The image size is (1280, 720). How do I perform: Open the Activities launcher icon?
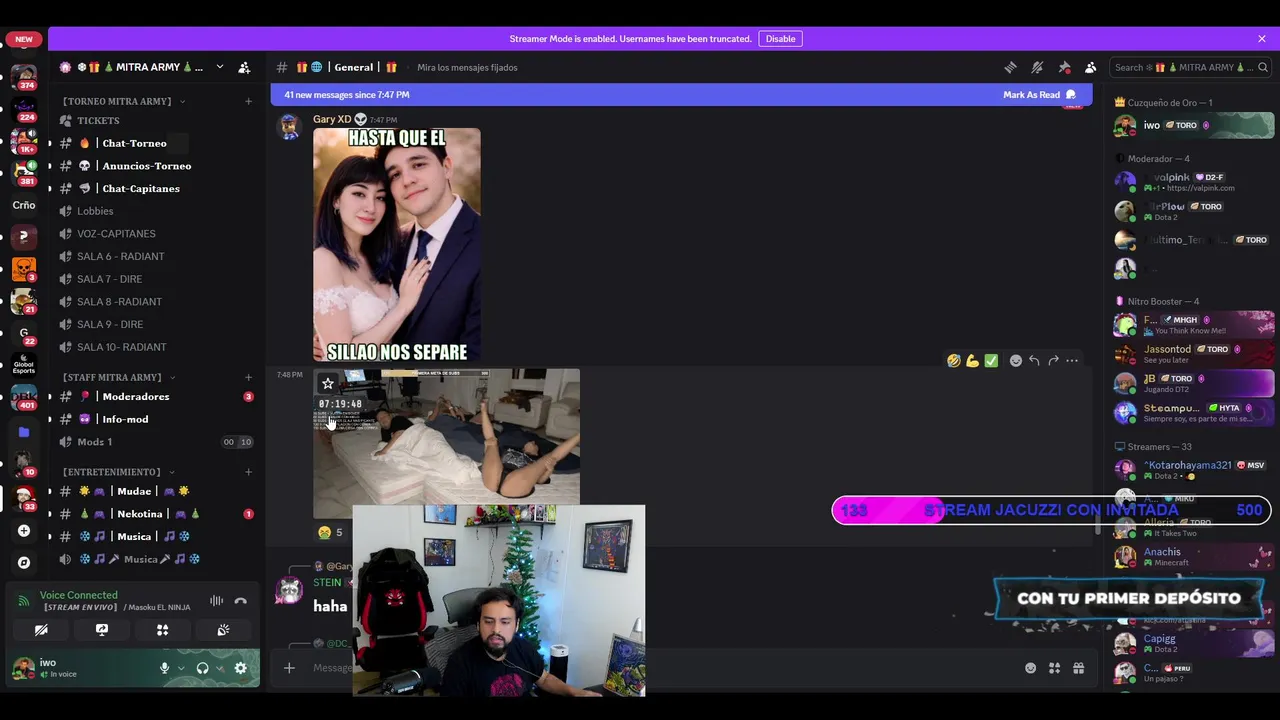point(162,630)
